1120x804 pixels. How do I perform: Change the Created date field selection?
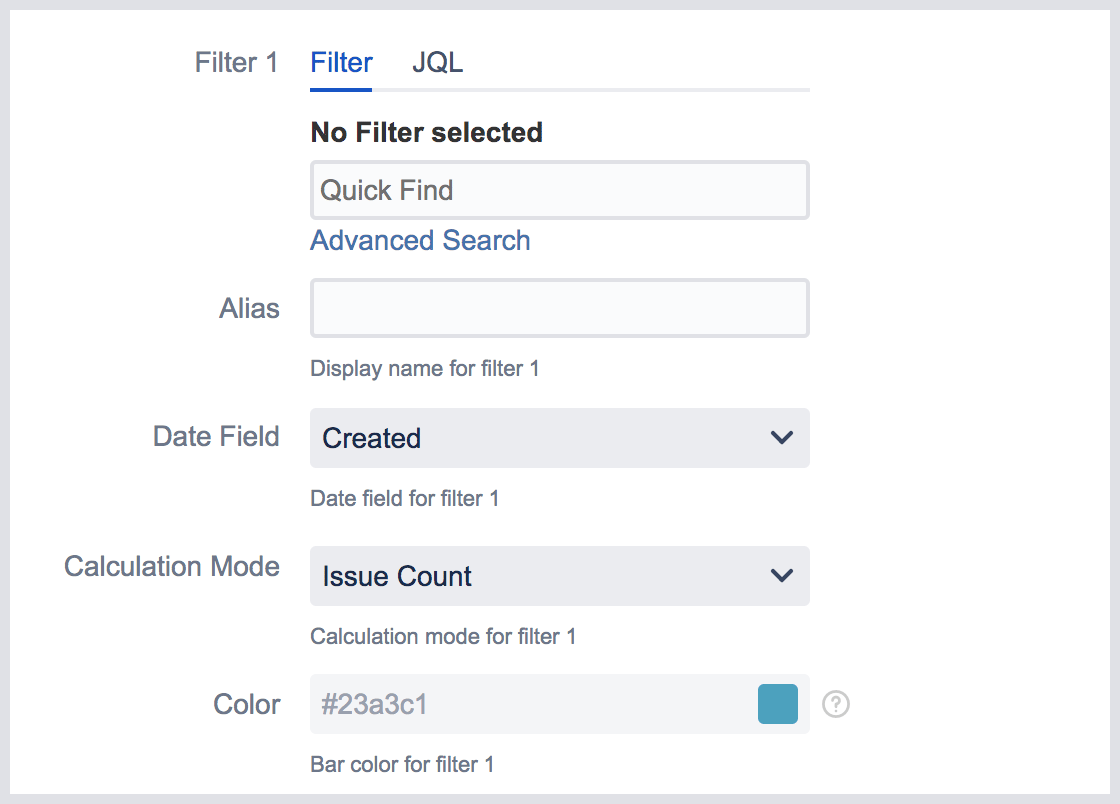(x=559, y=438)
